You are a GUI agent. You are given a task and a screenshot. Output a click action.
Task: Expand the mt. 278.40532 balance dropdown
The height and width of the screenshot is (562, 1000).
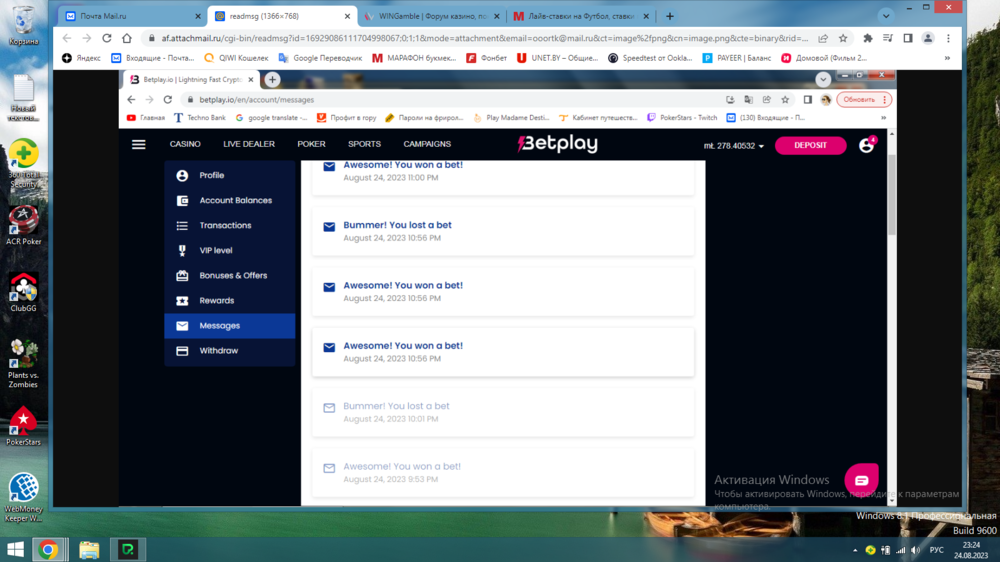pyautogui.click(x=733, y=146)
